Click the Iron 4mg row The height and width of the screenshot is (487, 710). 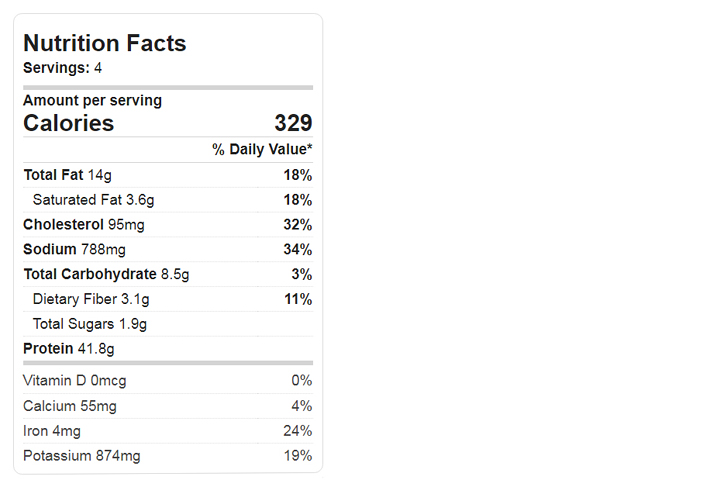[x=168, y=431]
